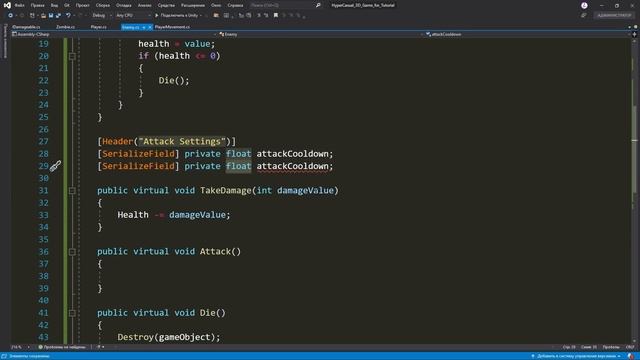Open the Enemy class navigation dropdown
The height and width of the screenshot is (360, 640).
[322, 34]
